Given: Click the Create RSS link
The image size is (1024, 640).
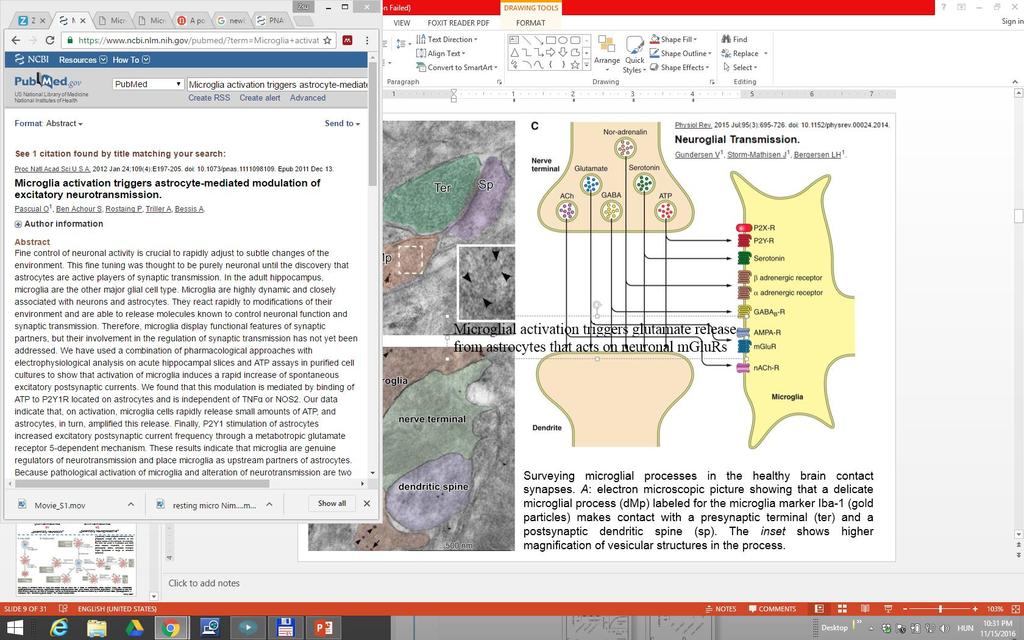Looking at the screenshot, I should 209,98.
